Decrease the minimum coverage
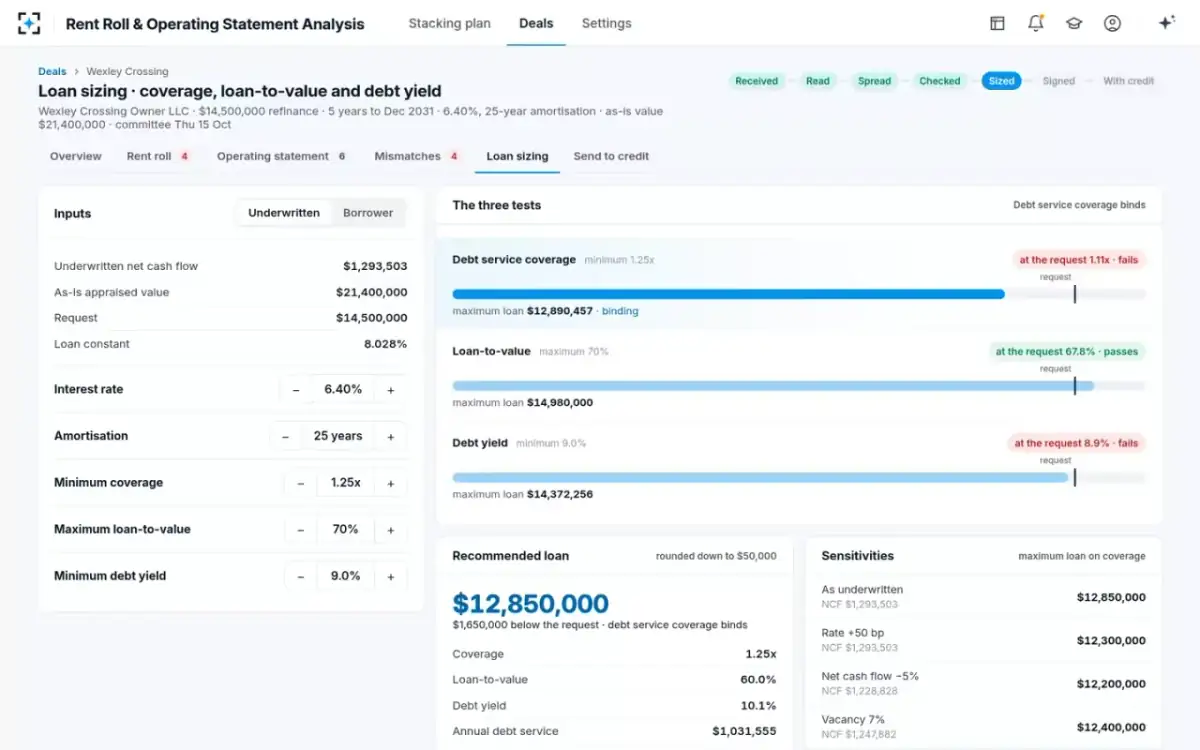 coord(301,483)
